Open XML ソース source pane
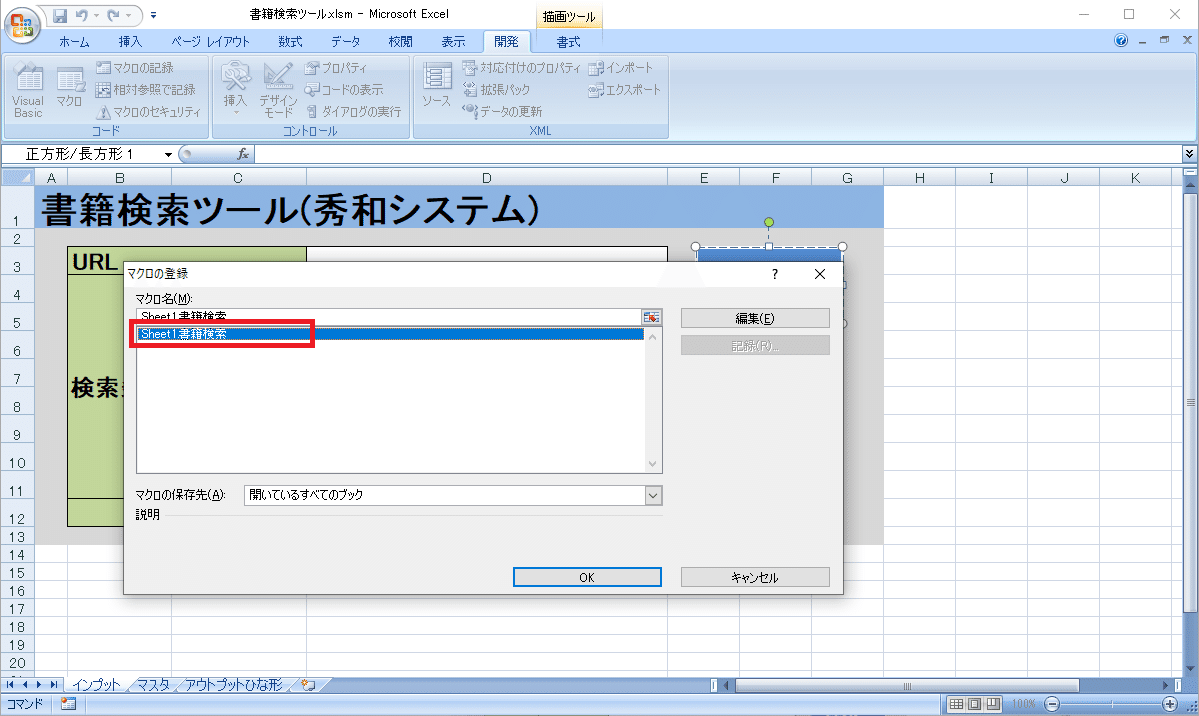The width and height of the screenshot is (1199, 716). (x=437, y=86)
